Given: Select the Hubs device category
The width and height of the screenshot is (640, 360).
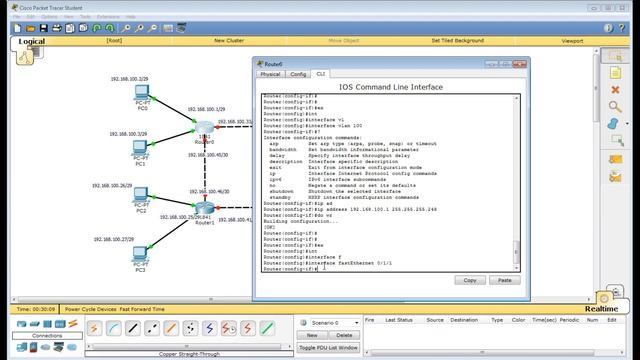Looking at the screenshot, I should (47, 324).
